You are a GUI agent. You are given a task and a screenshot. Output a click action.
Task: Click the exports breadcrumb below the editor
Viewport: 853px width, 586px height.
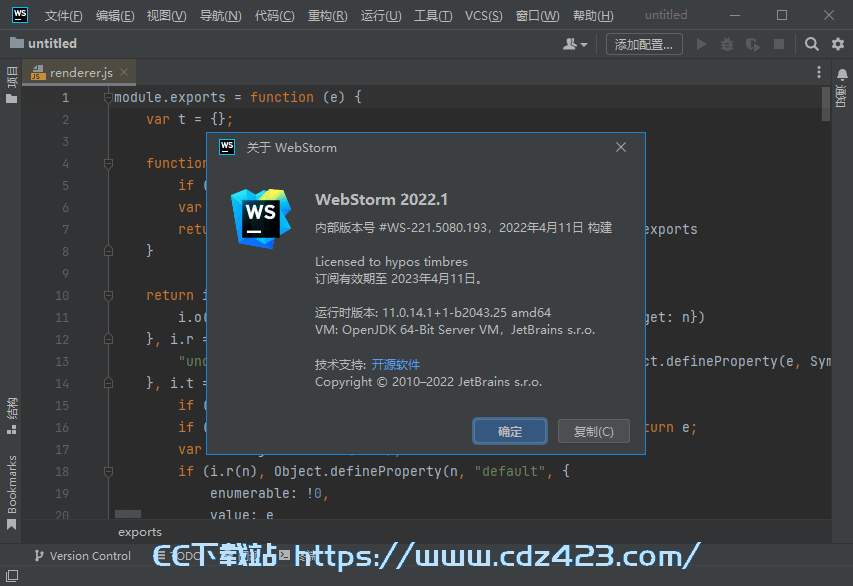coord(140,532)
